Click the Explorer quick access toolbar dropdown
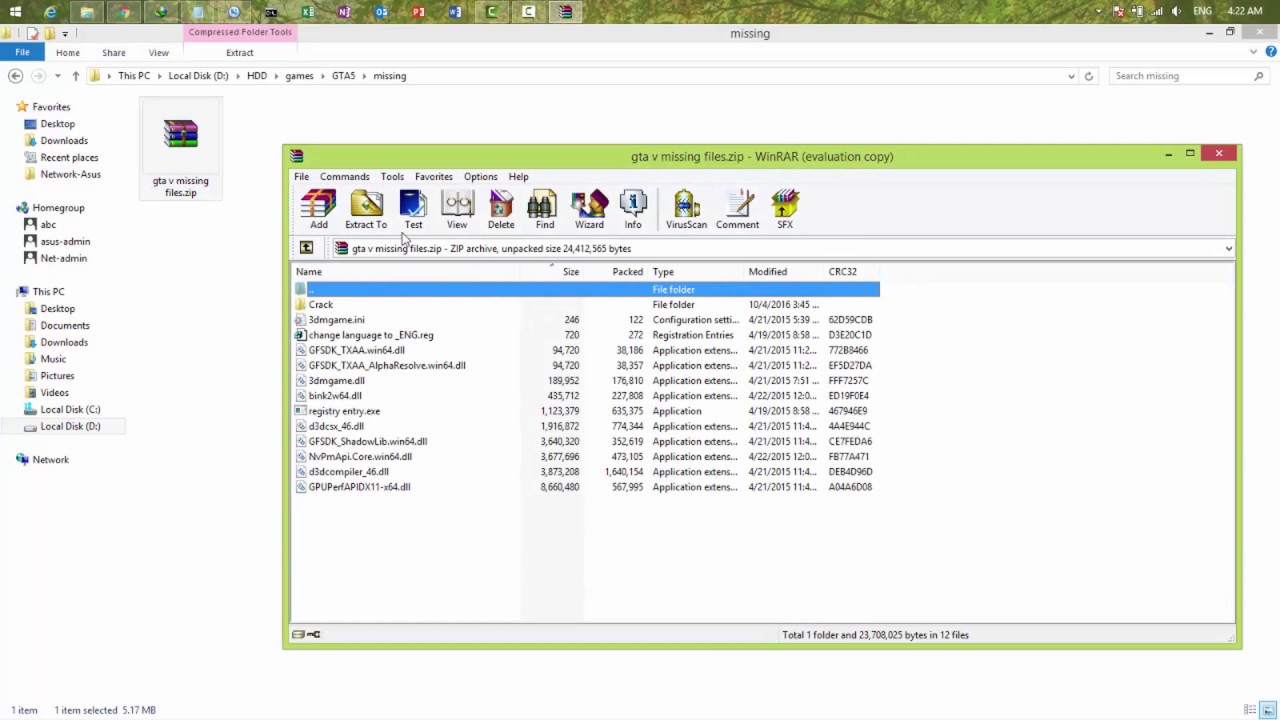 (x=65, y=34)
